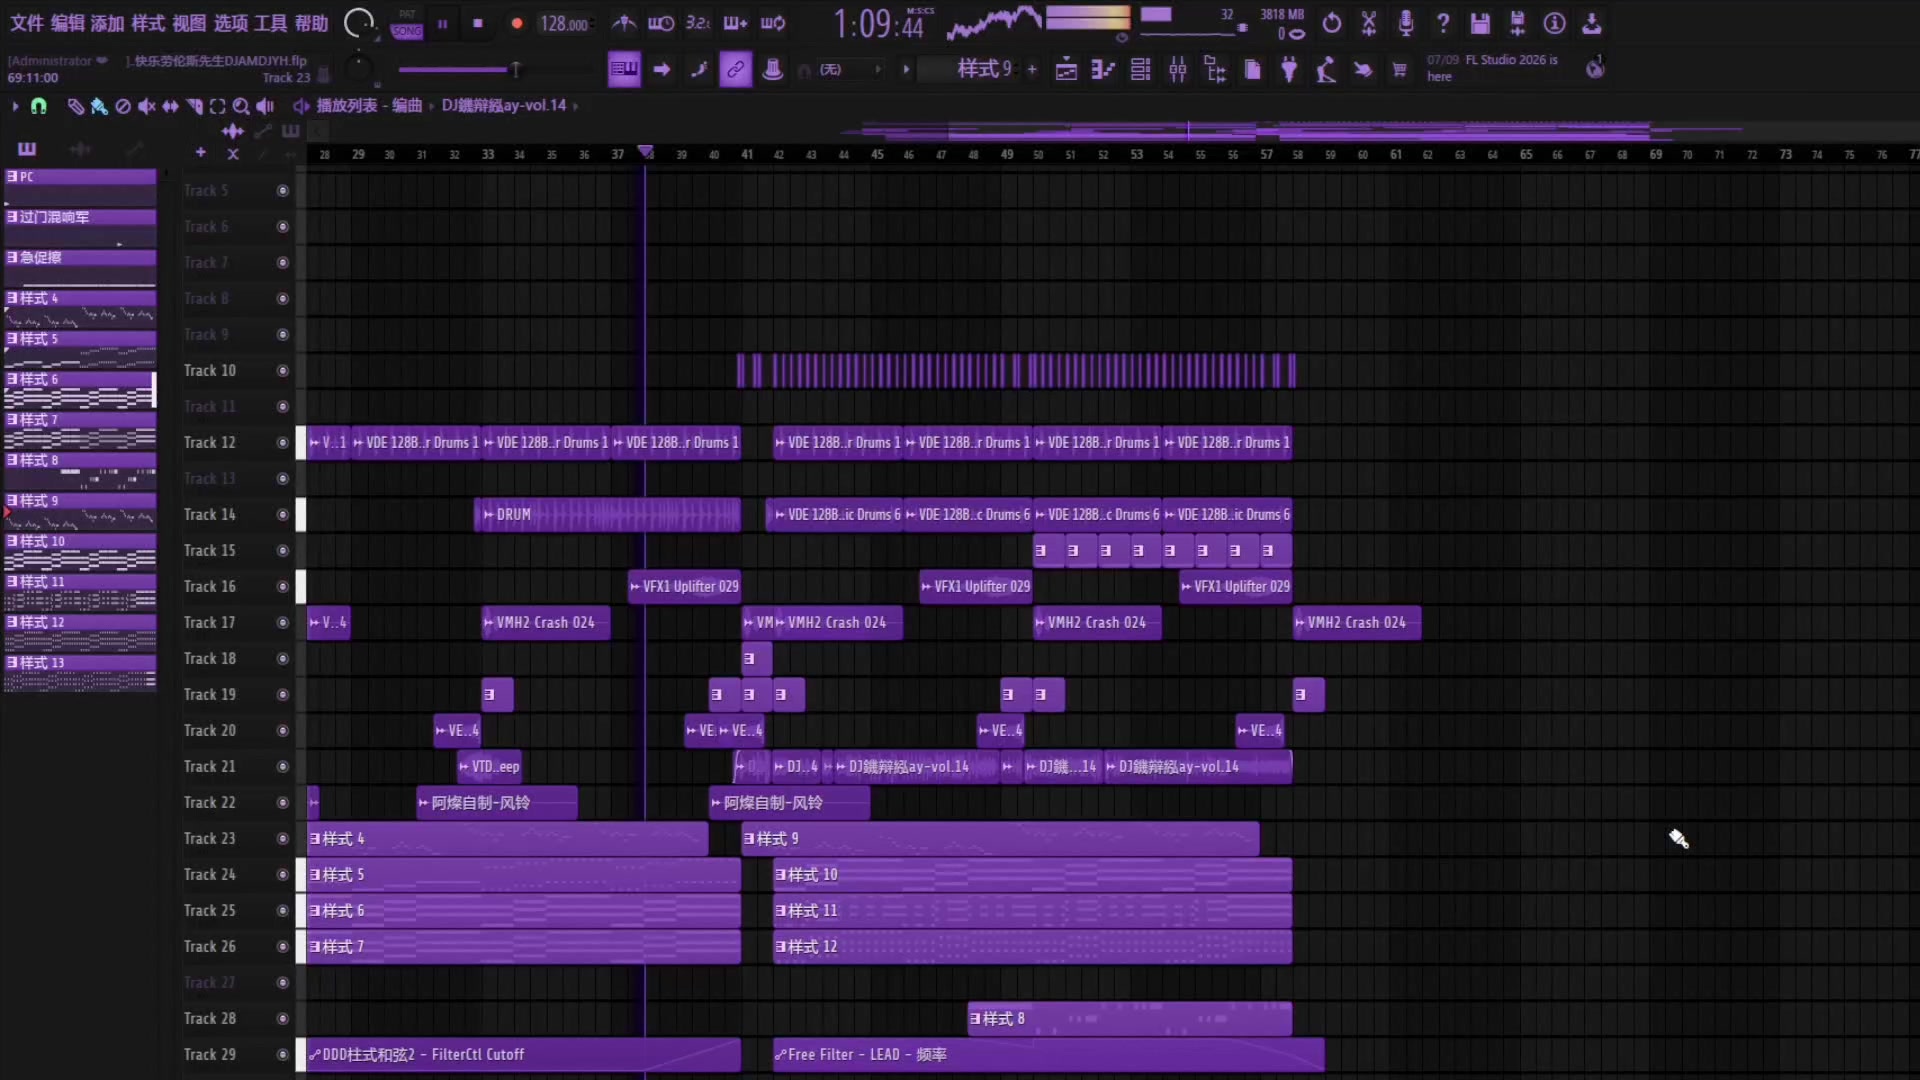Click the one-click audio recording microphone icon

point(1406,23)
